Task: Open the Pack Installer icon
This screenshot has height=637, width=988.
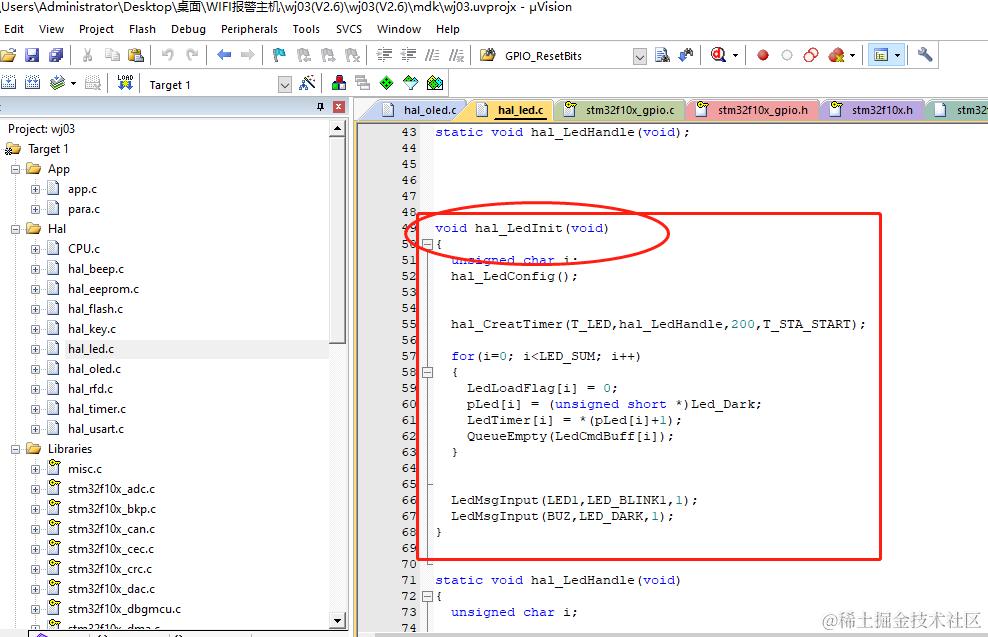Action: point(435,83)
